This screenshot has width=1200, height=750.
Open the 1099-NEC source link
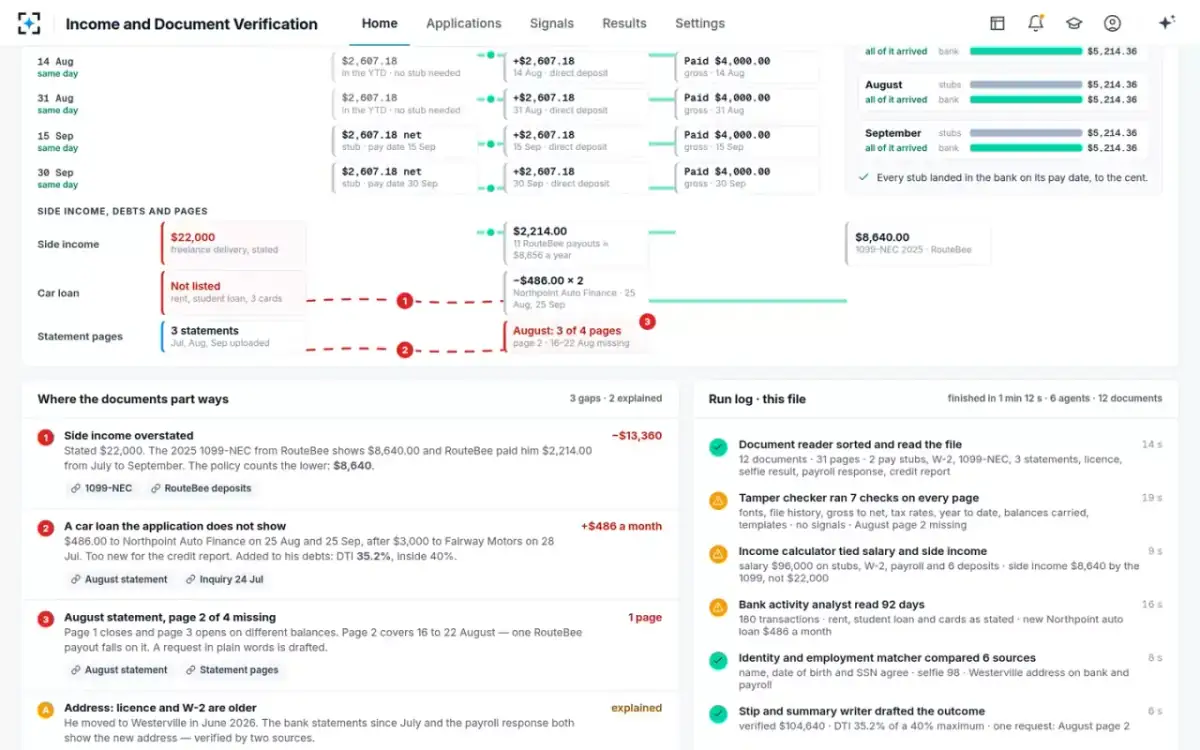click(x=101, y=488)
